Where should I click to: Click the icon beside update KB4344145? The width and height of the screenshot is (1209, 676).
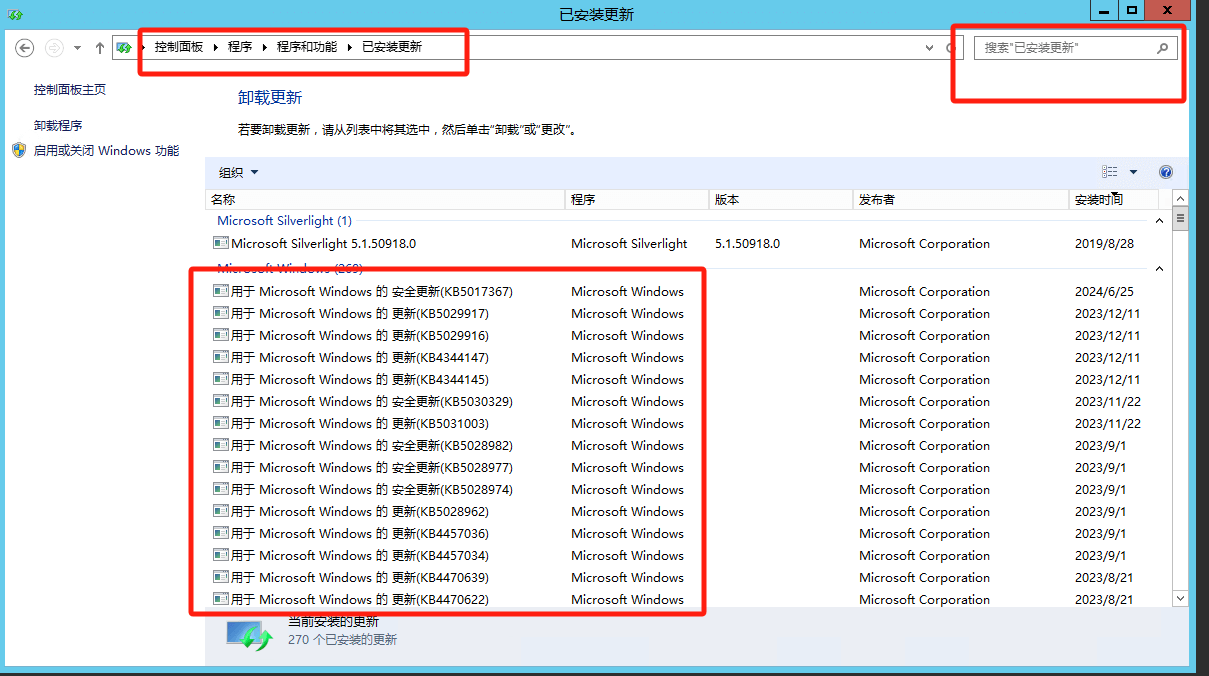221,379
